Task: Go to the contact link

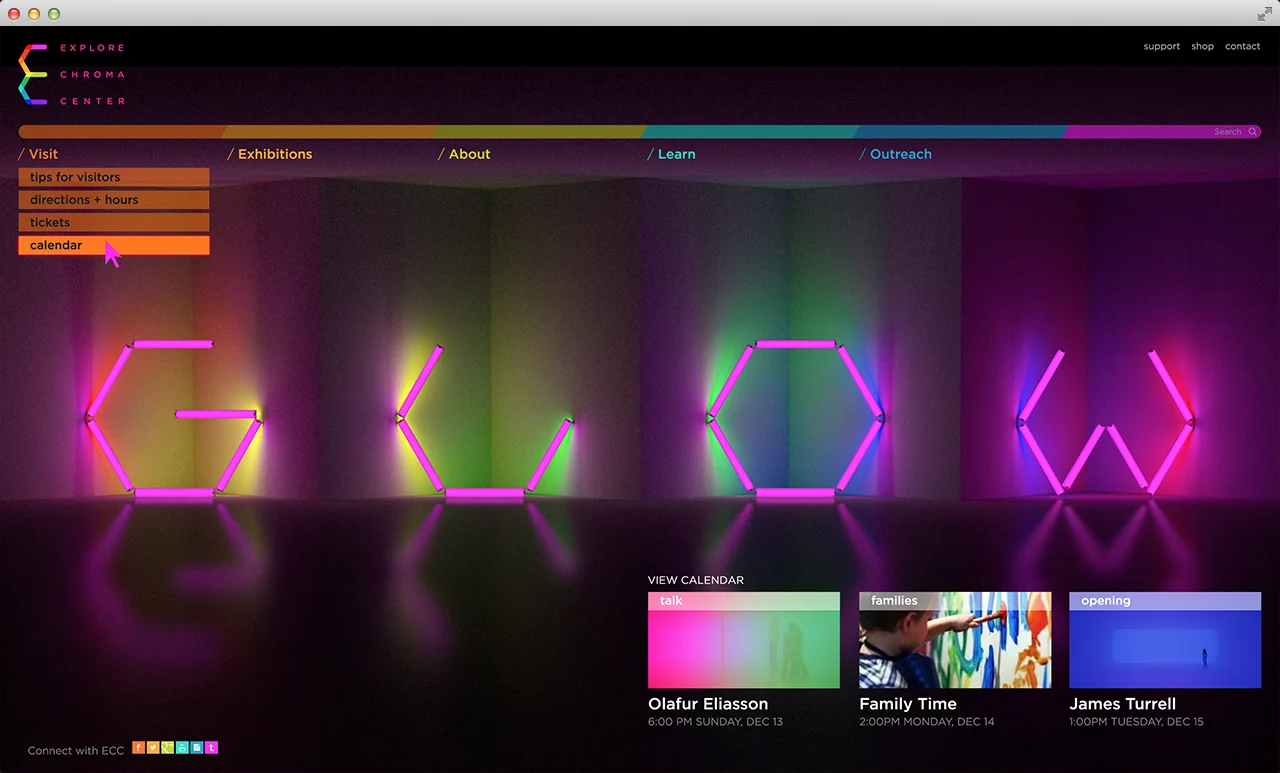Action: [1242, 46]
